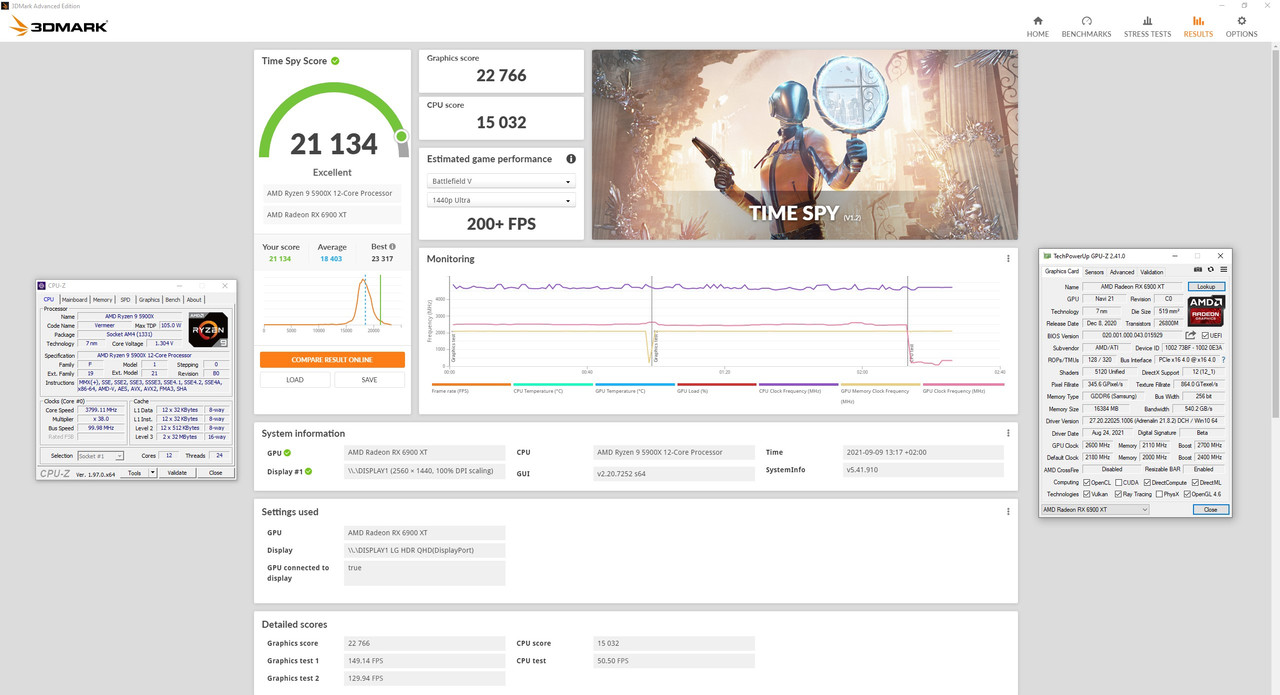The width and height of the screenshot is (1280, 695).
Task: Click the GPU Name field in GPU-Z
Action: 1132,287
